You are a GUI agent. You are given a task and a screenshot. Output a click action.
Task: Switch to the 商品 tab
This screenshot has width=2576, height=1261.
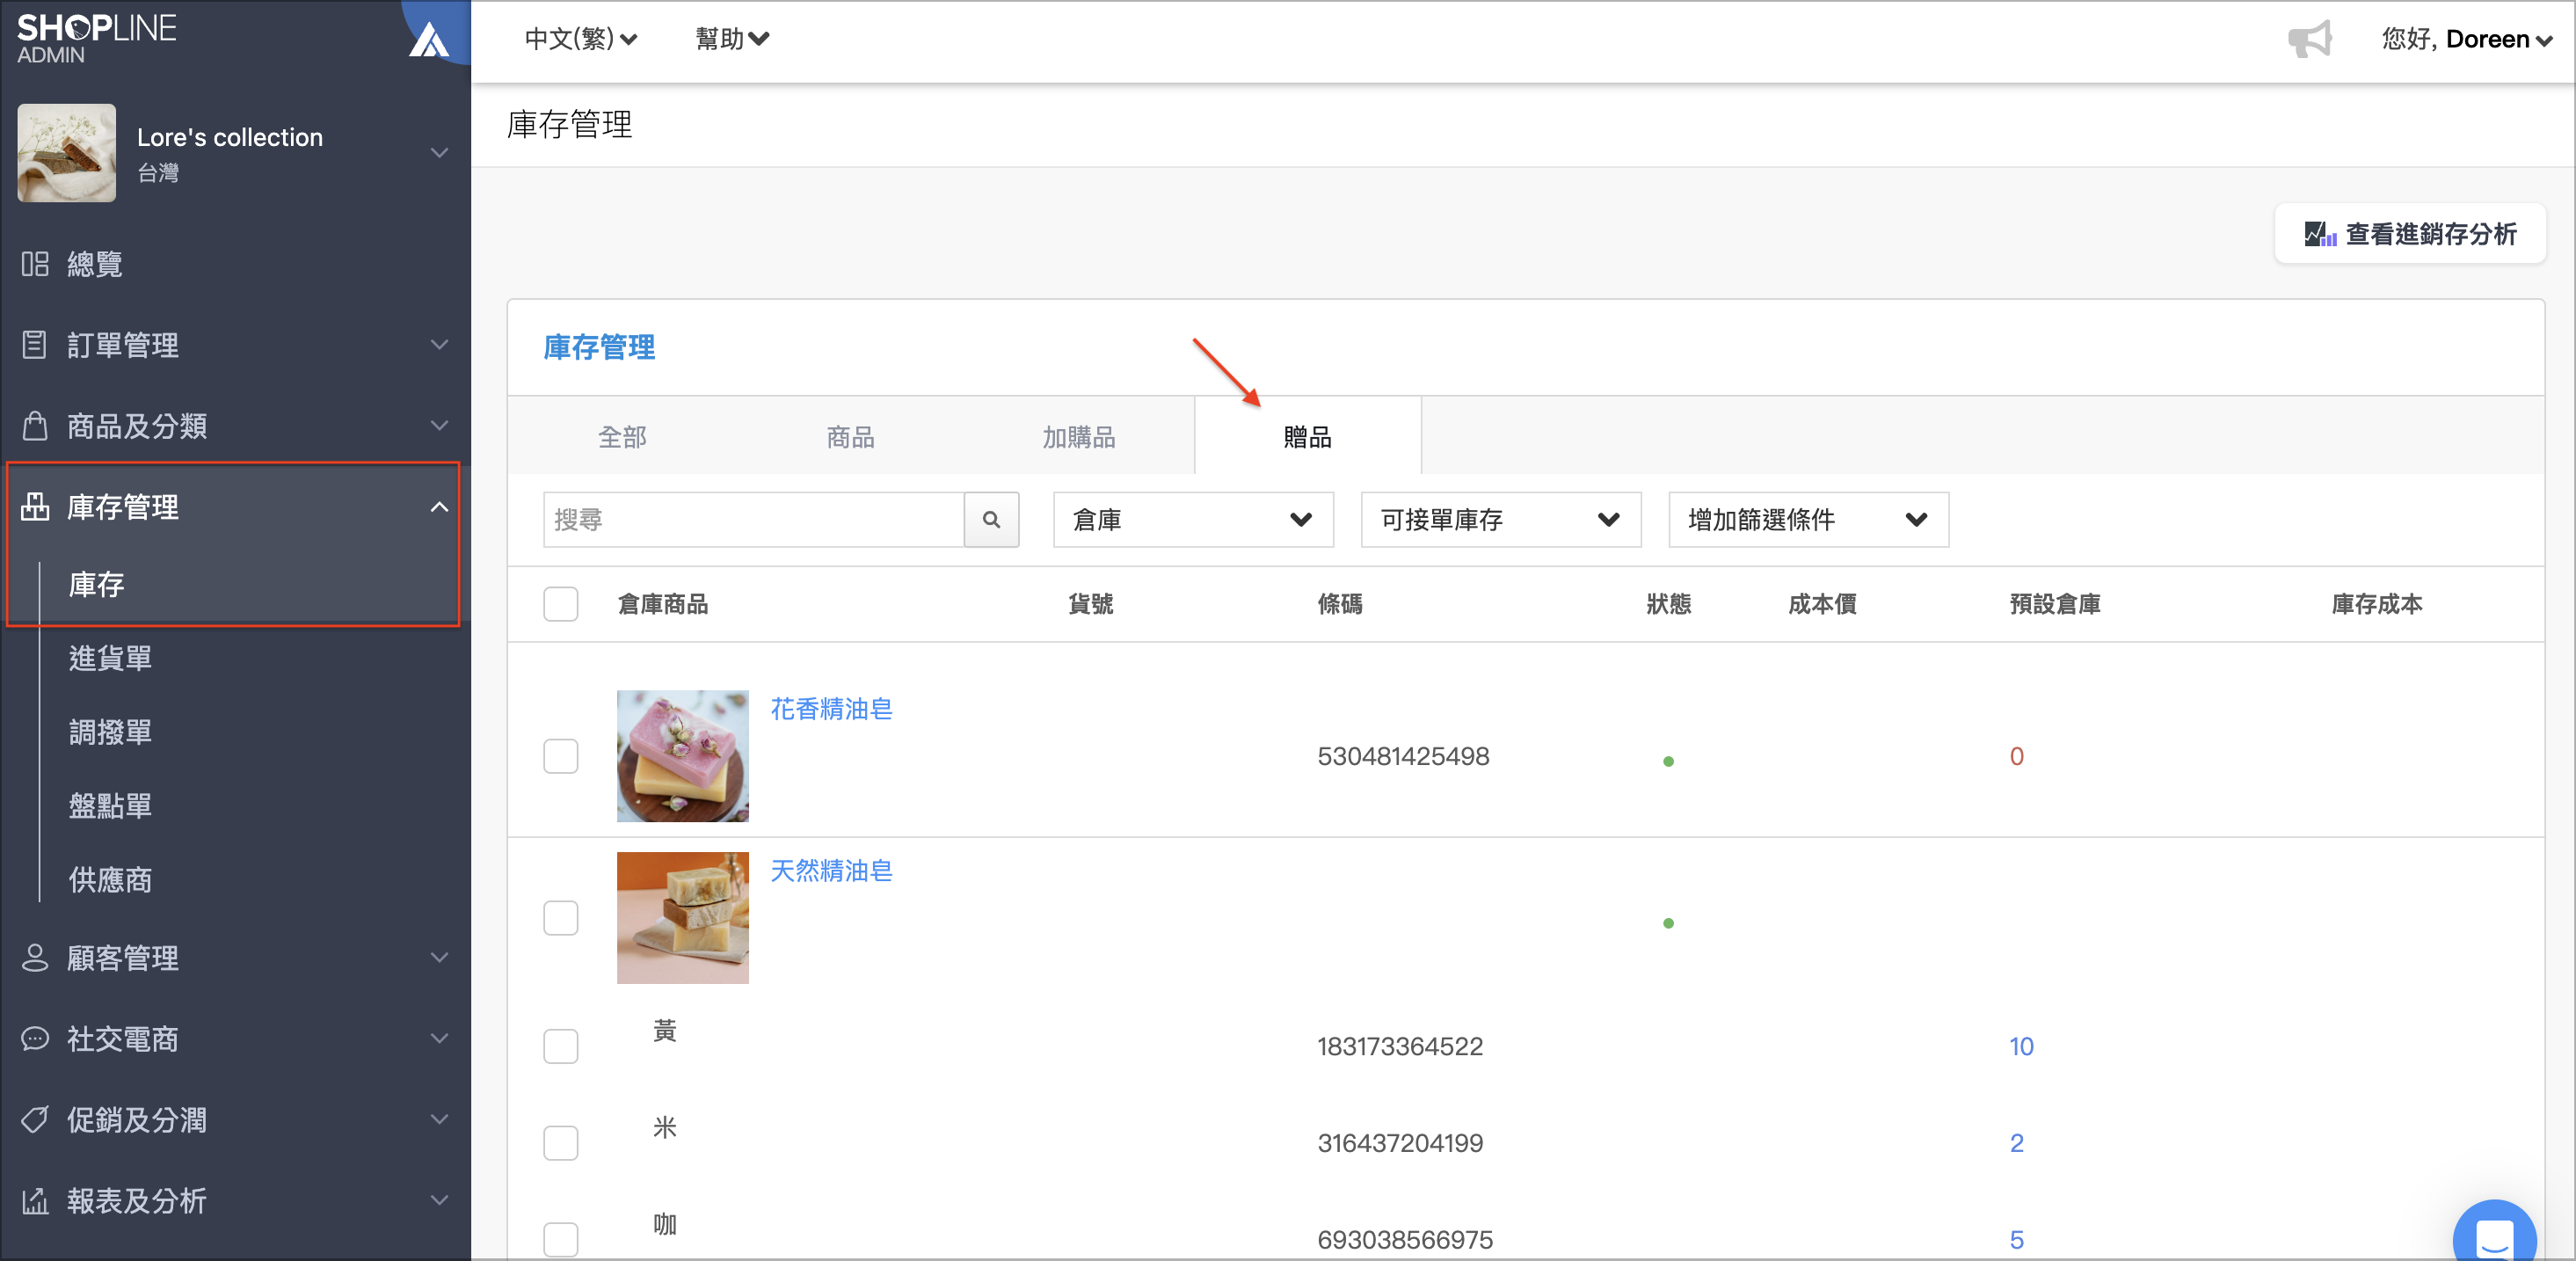850,437
